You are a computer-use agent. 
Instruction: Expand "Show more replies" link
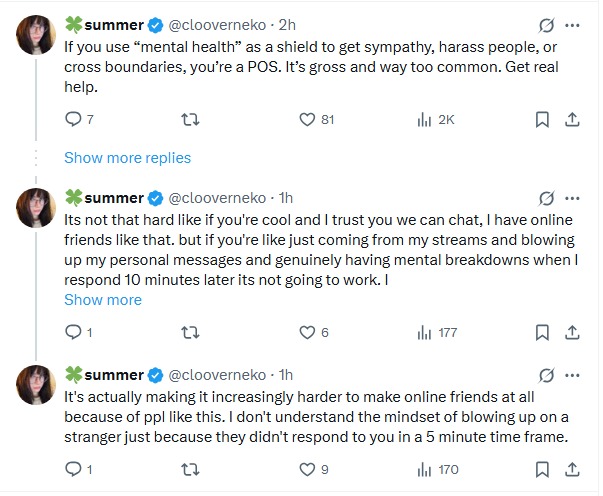[x=127, y=158]
